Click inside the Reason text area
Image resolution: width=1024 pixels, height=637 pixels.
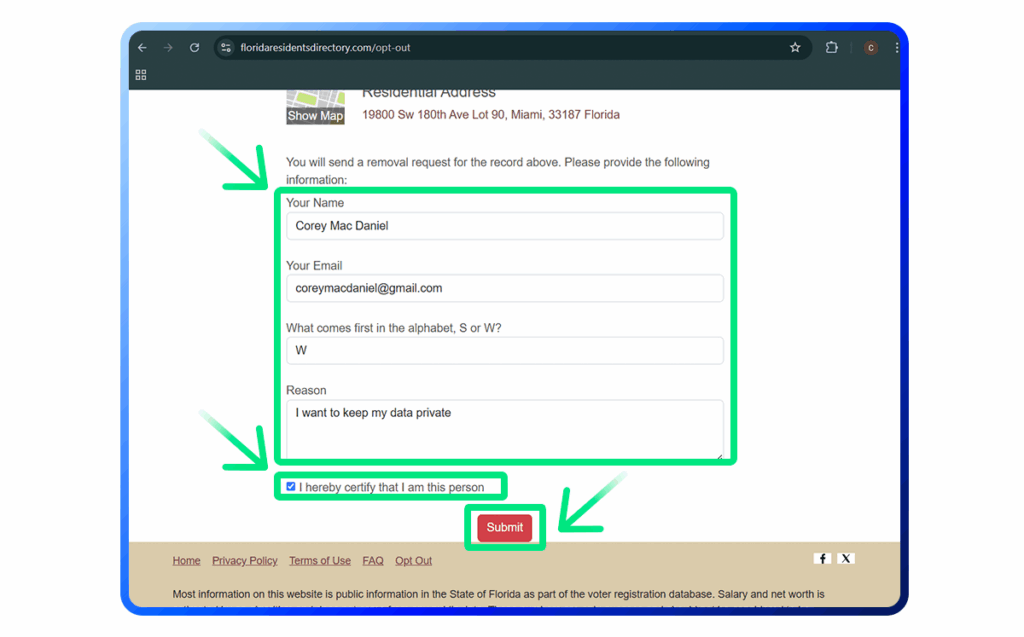[504, 428]
